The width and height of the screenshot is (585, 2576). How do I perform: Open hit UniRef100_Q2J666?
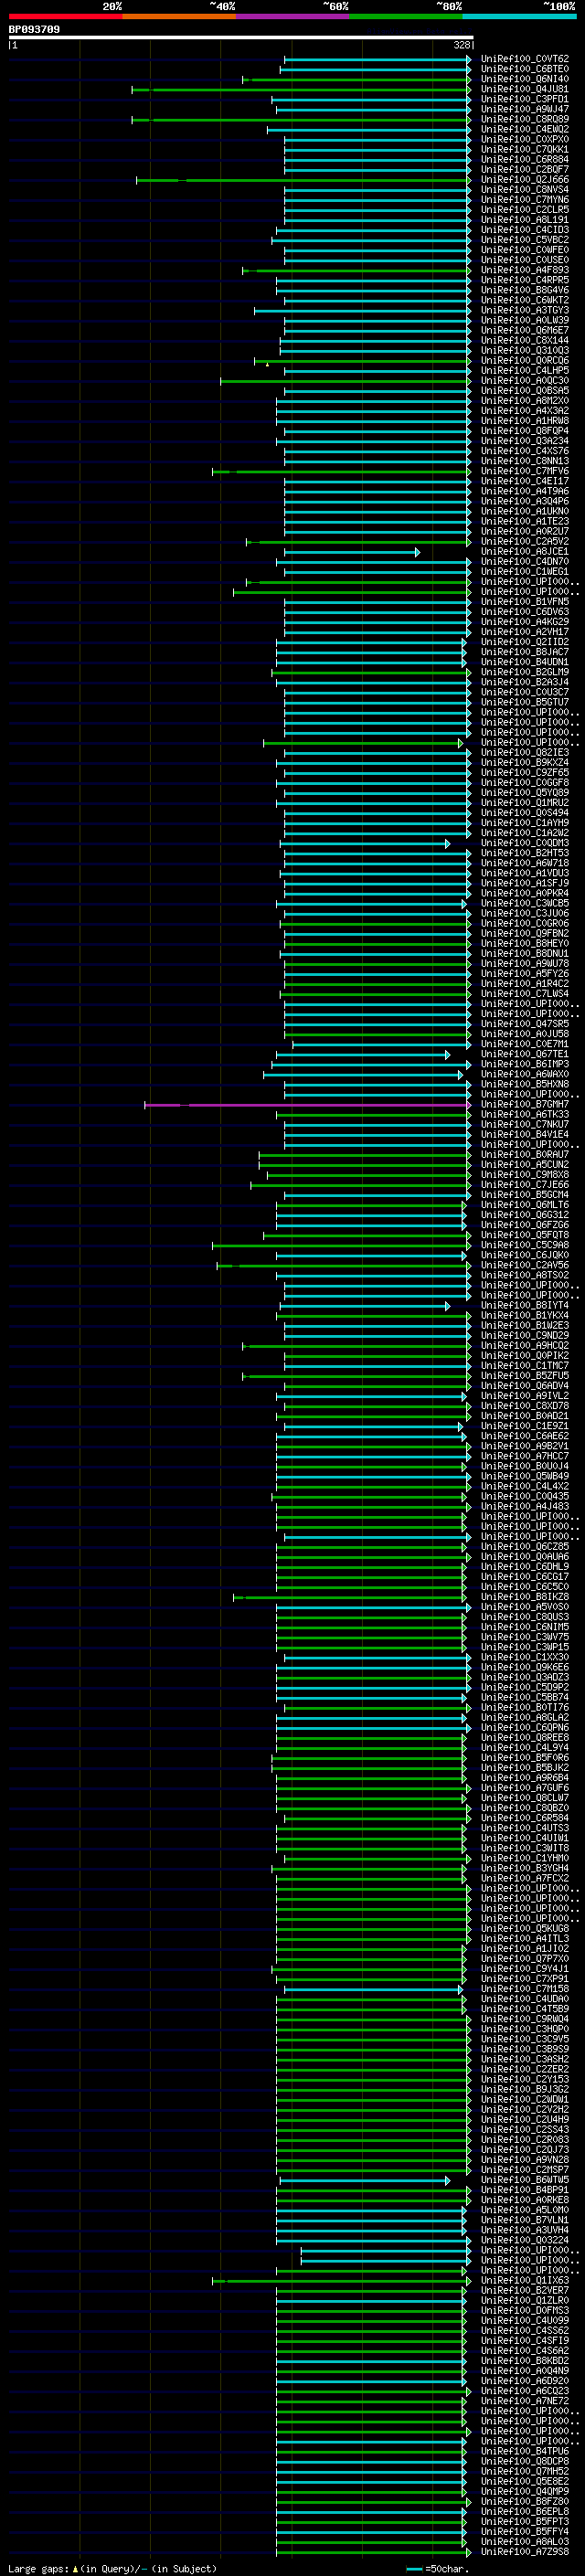(525, 179)
